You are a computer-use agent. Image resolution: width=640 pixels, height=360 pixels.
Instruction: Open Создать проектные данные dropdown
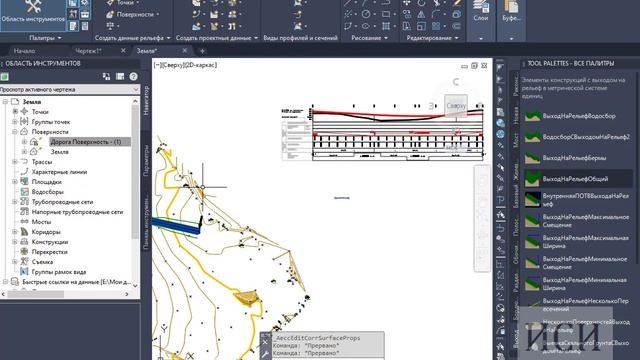217,38
